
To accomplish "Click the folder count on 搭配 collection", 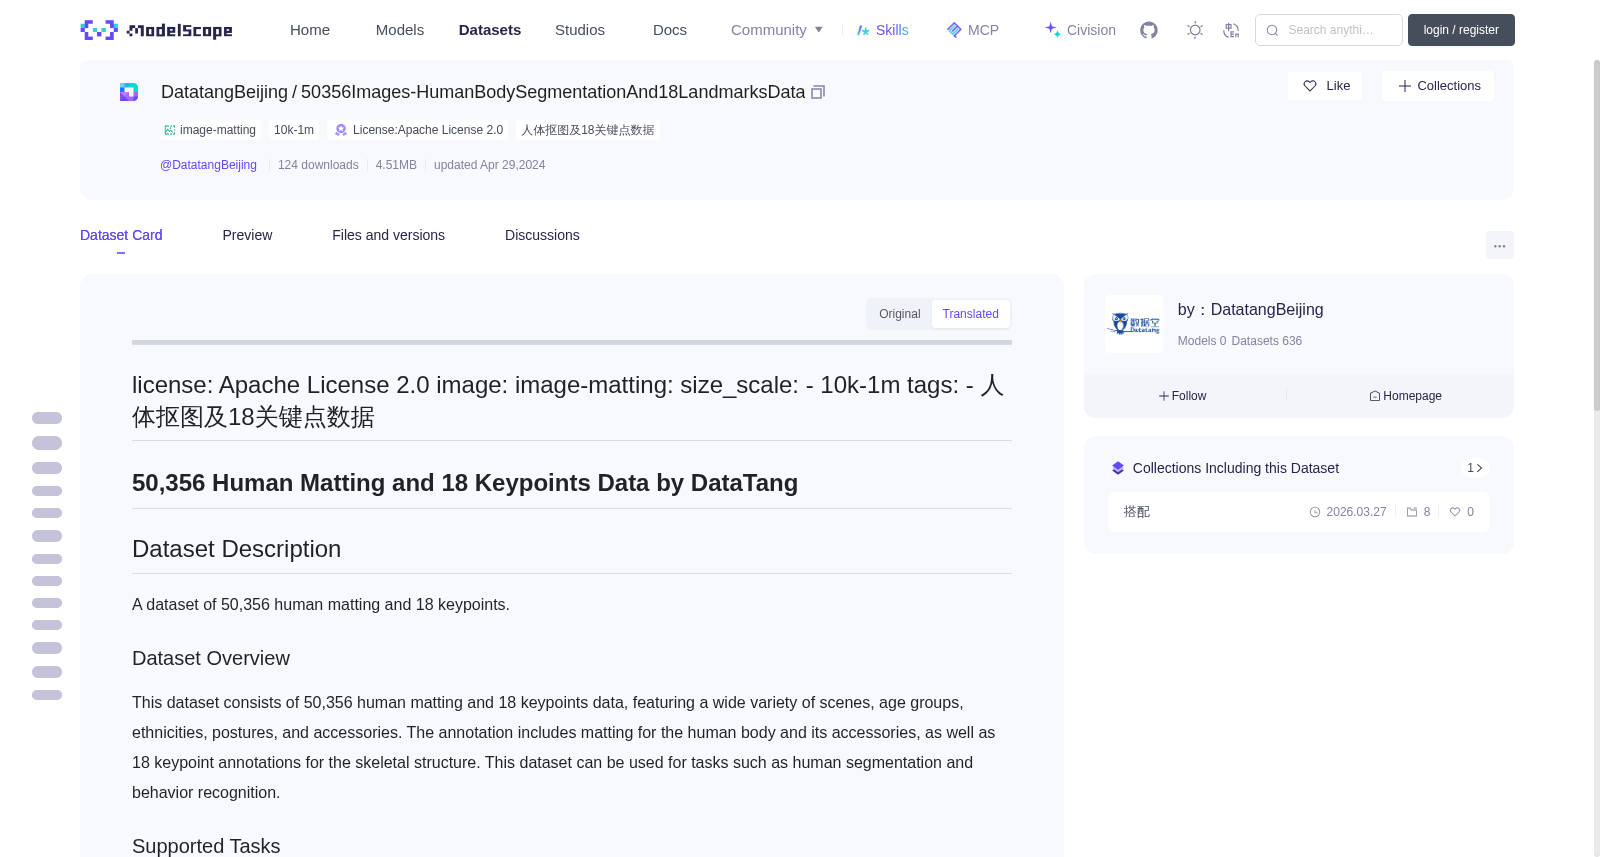I will [1418, 512].
